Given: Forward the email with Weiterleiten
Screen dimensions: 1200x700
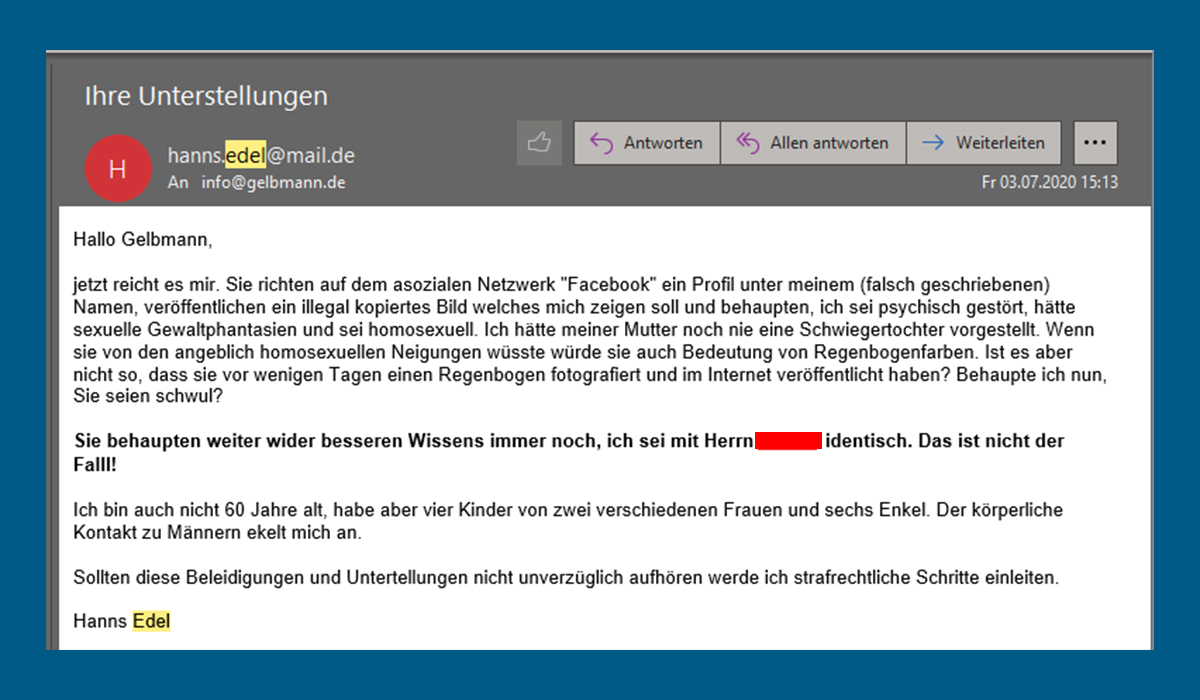Looking at the screenshot, I should tap(983, 143).
